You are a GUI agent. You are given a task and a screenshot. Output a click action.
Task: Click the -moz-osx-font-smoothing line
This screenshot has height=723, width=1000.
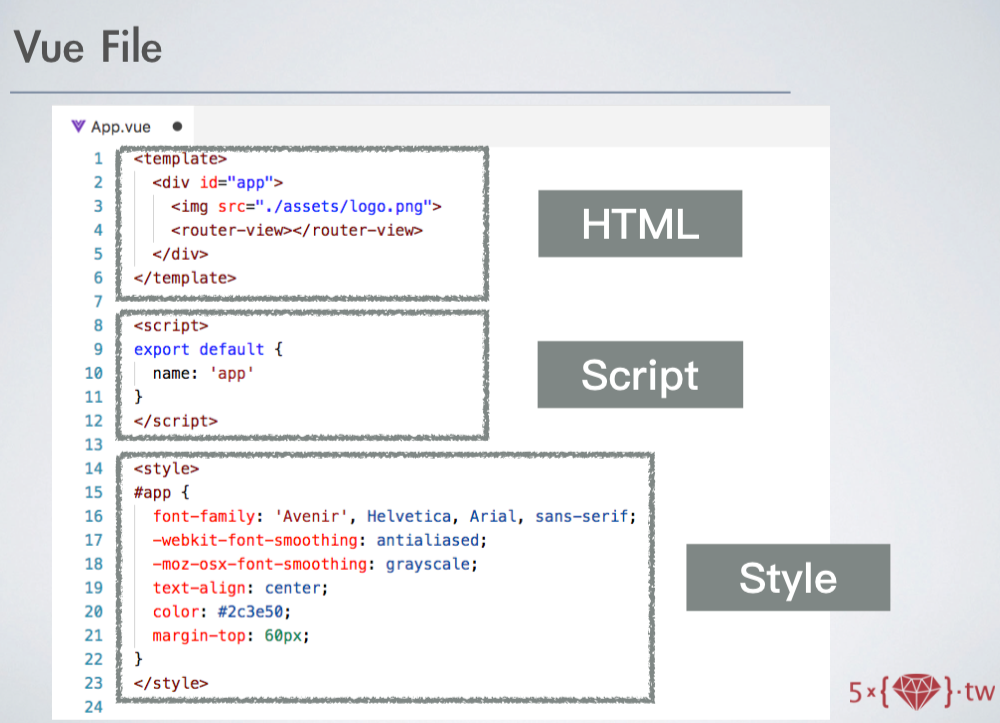point(315,564)
